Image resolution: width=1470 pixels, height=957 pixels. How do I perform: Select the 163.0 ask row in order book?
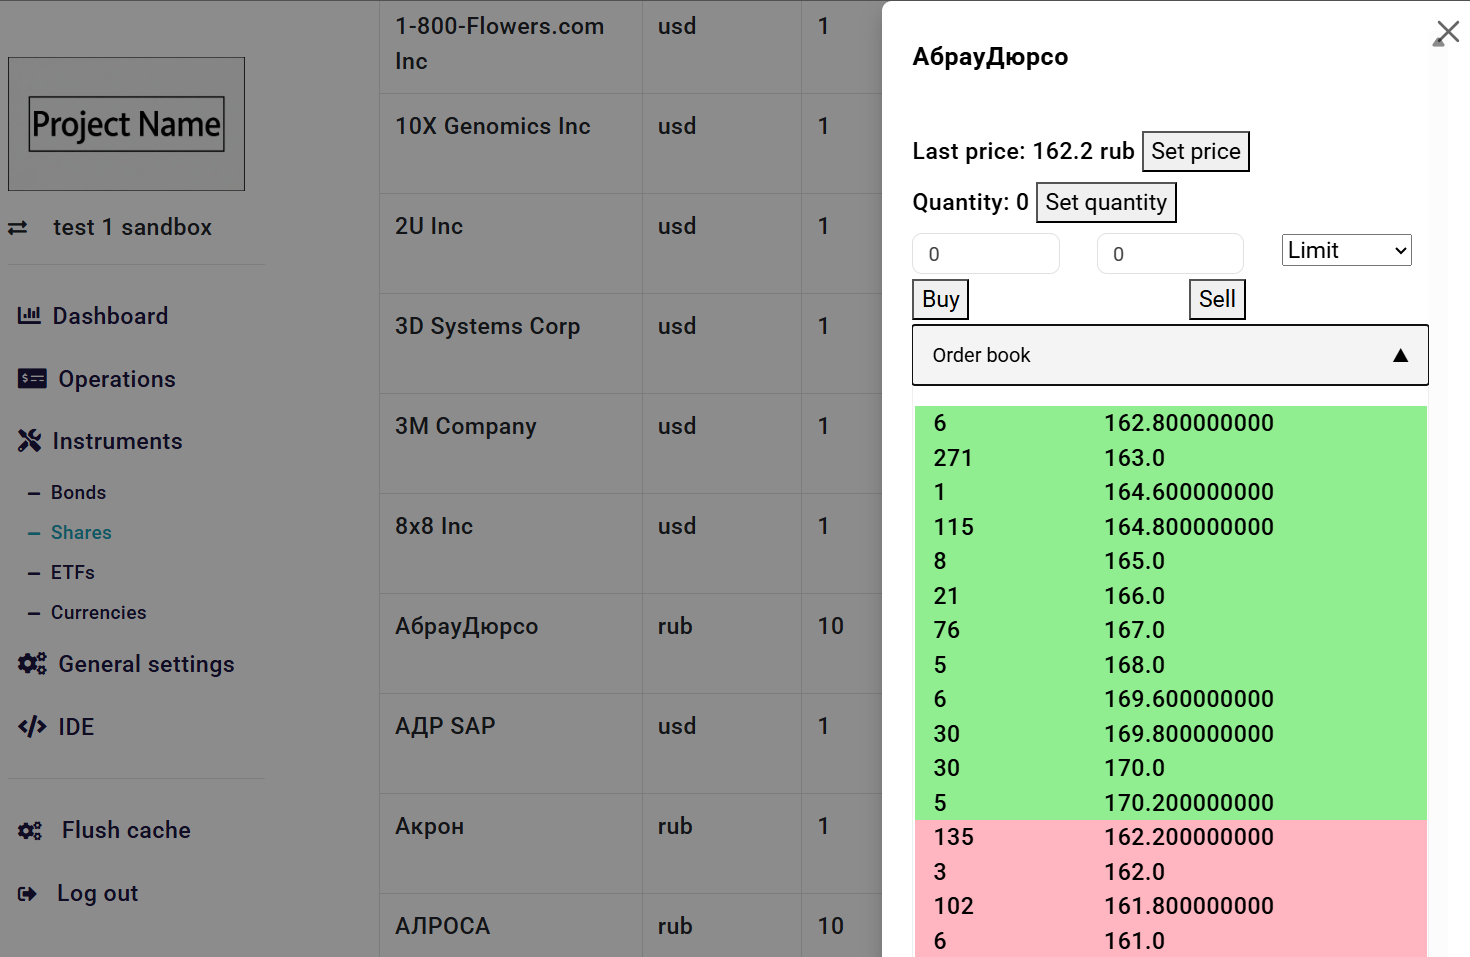(x=1134, y=458)
